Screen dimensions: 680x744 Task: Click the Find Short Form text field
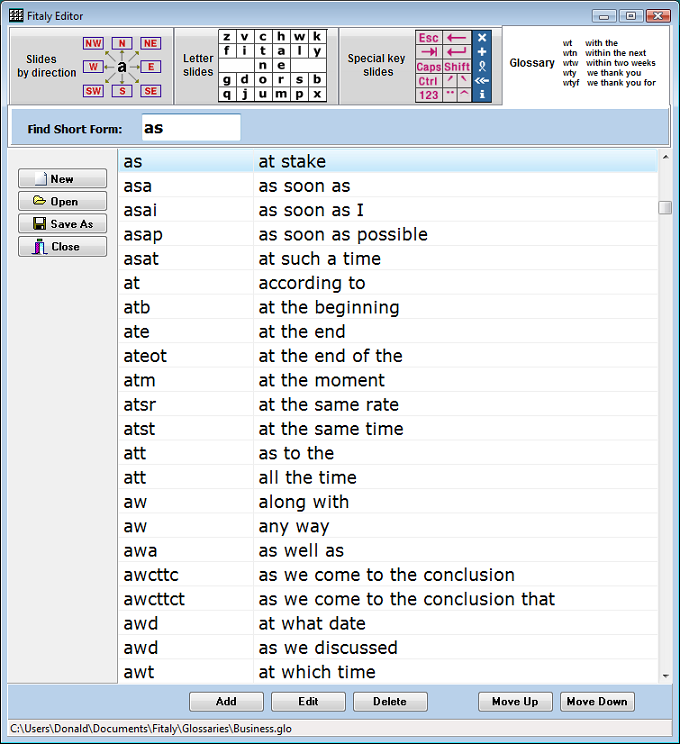click(191, 128)
